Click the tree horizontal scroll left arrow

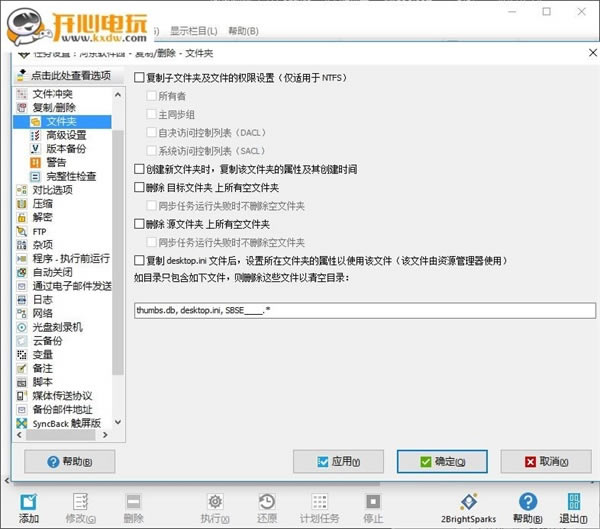pos(20,435)
